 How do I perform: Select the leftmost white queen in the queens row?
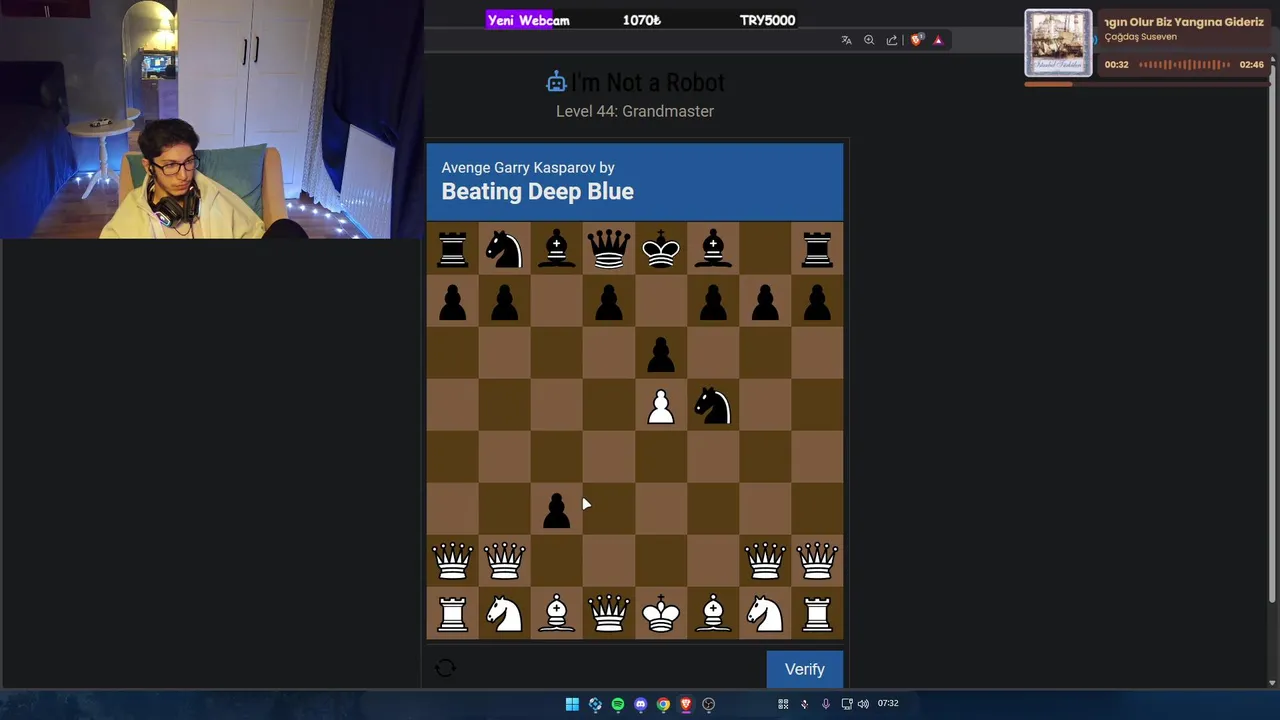(453, 561)
